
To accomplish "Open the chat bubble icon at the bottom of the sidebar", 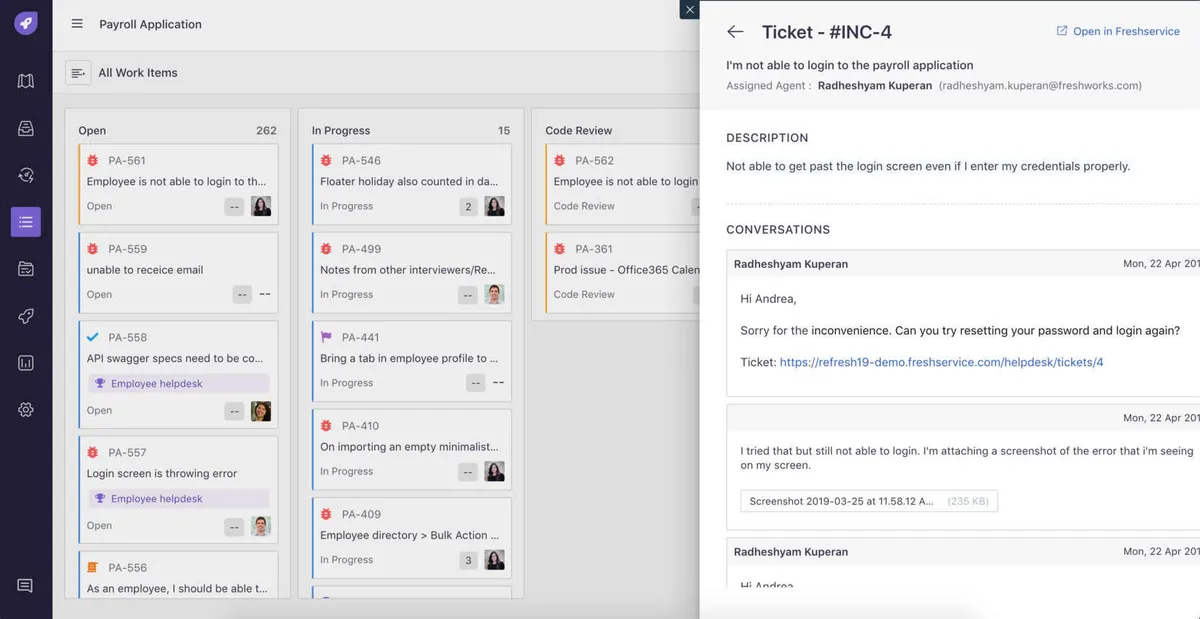I will (26, 585).
